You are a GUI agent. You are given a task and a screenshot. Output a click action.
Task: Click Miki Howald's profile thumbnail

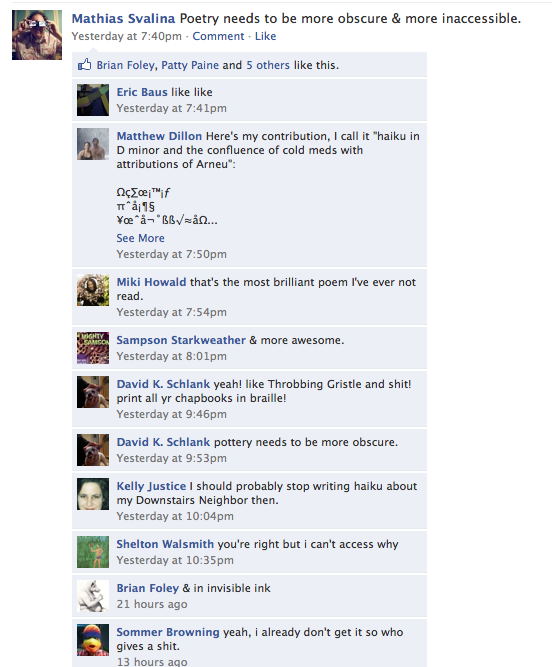coord(93,290)
